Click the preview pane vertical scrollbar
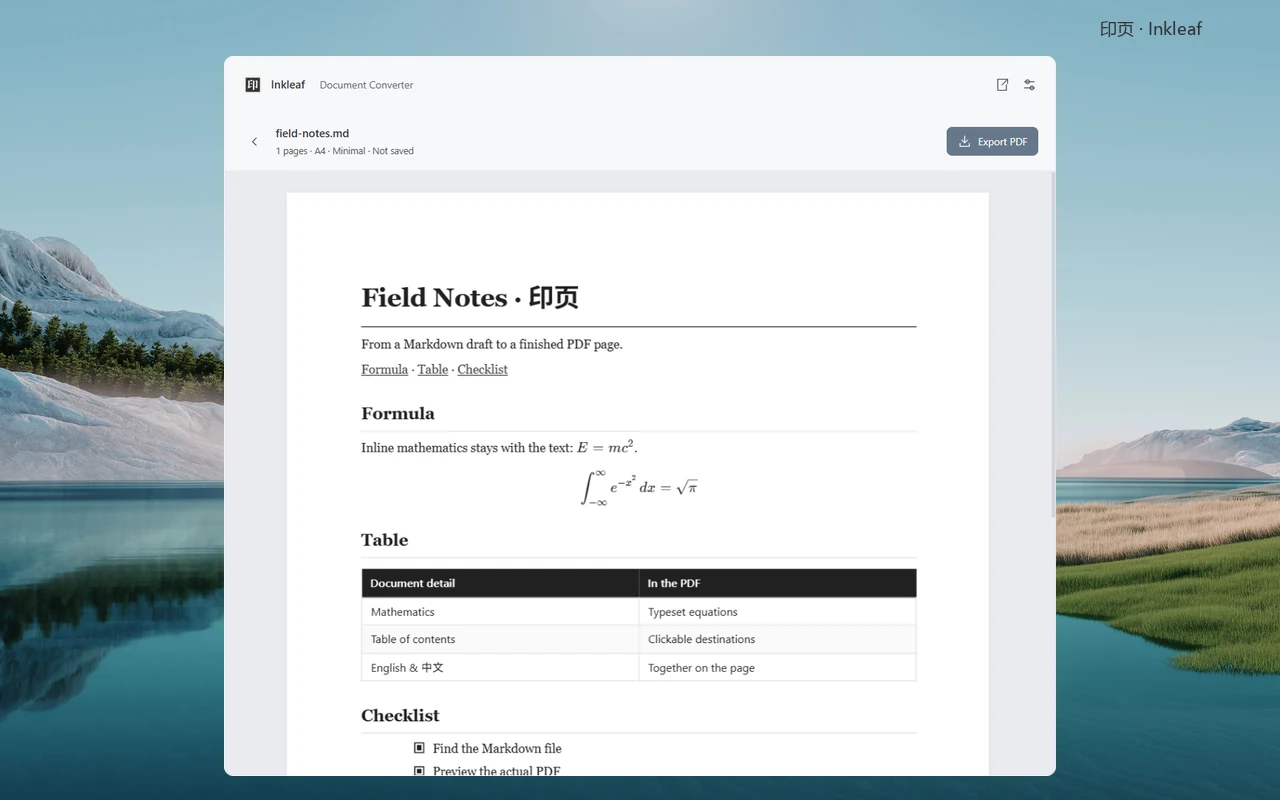 [1052, 345]
